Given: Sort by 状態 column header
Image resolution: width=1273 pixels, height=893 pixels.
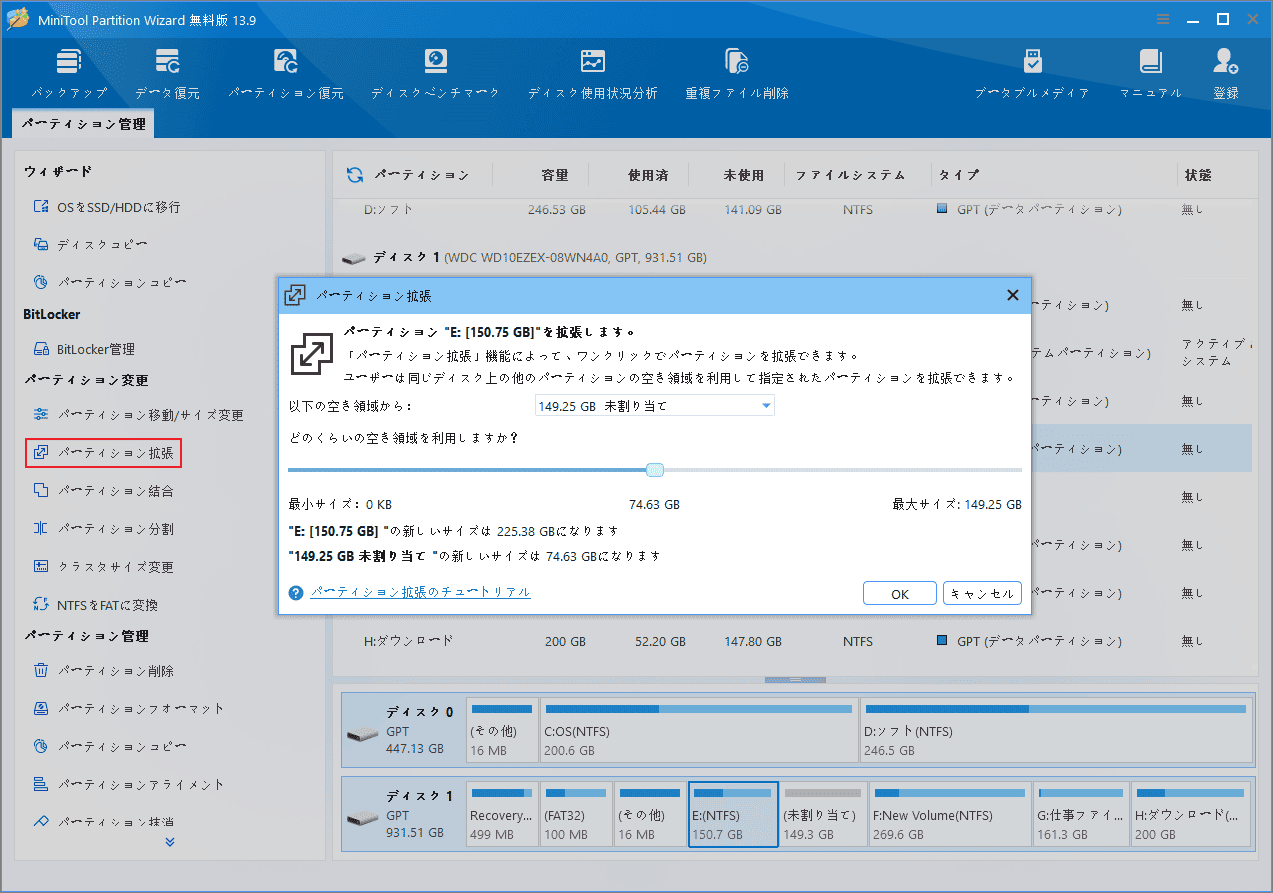Looking at the screenshot, I should 1198,175.
